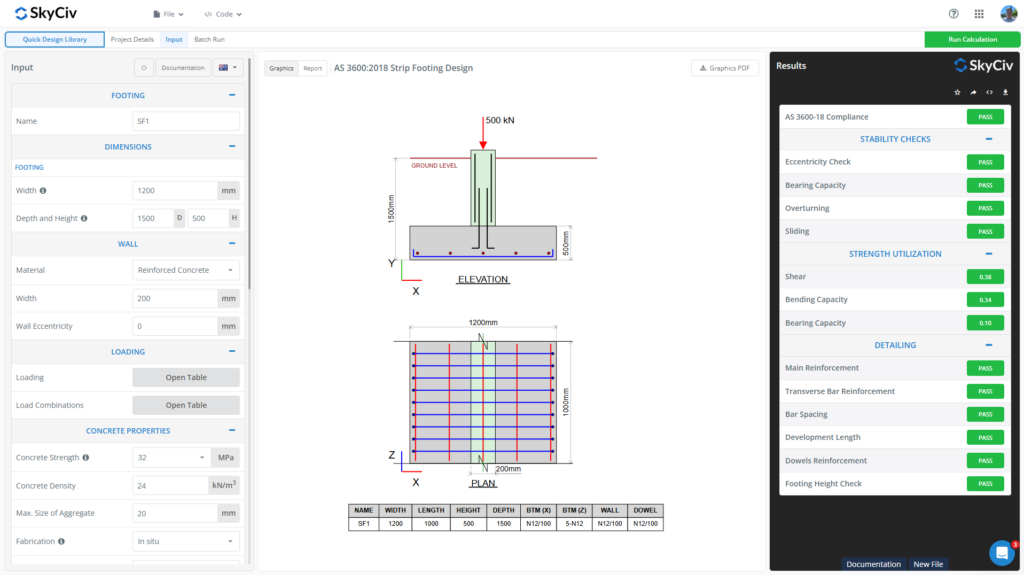Click the info icon next to footing Width

pyautogui.click(x=43, y=191)
